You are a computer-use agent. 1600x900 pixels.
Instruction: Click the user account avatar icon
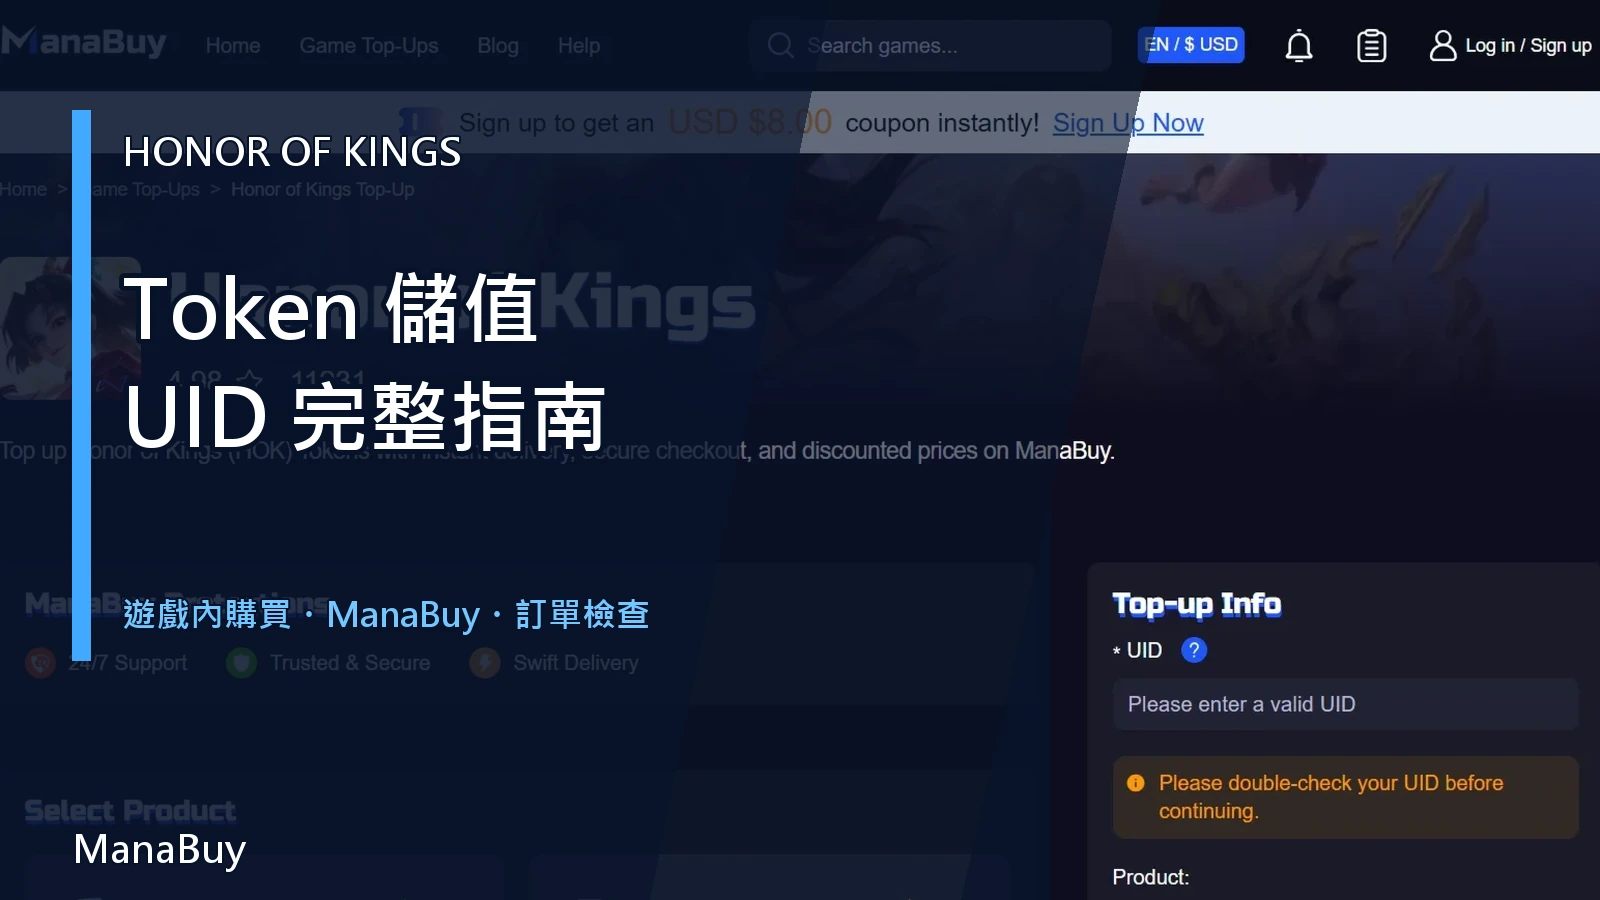[x=1442, y=45]
